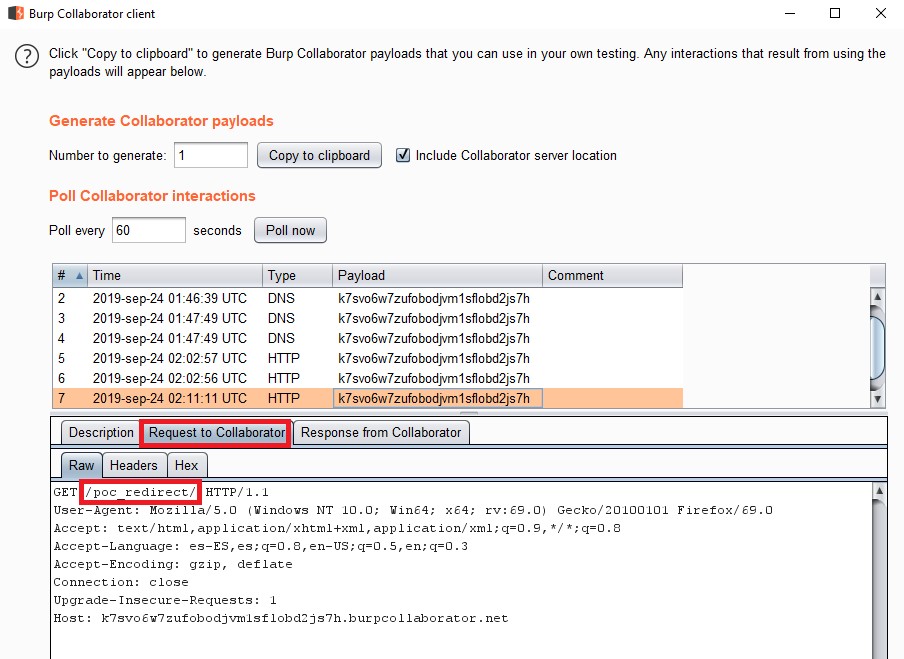The width and height of the screenshot is (904, 659).
Task: Open Response from Collaborator tab
Action: coord(381,432)
